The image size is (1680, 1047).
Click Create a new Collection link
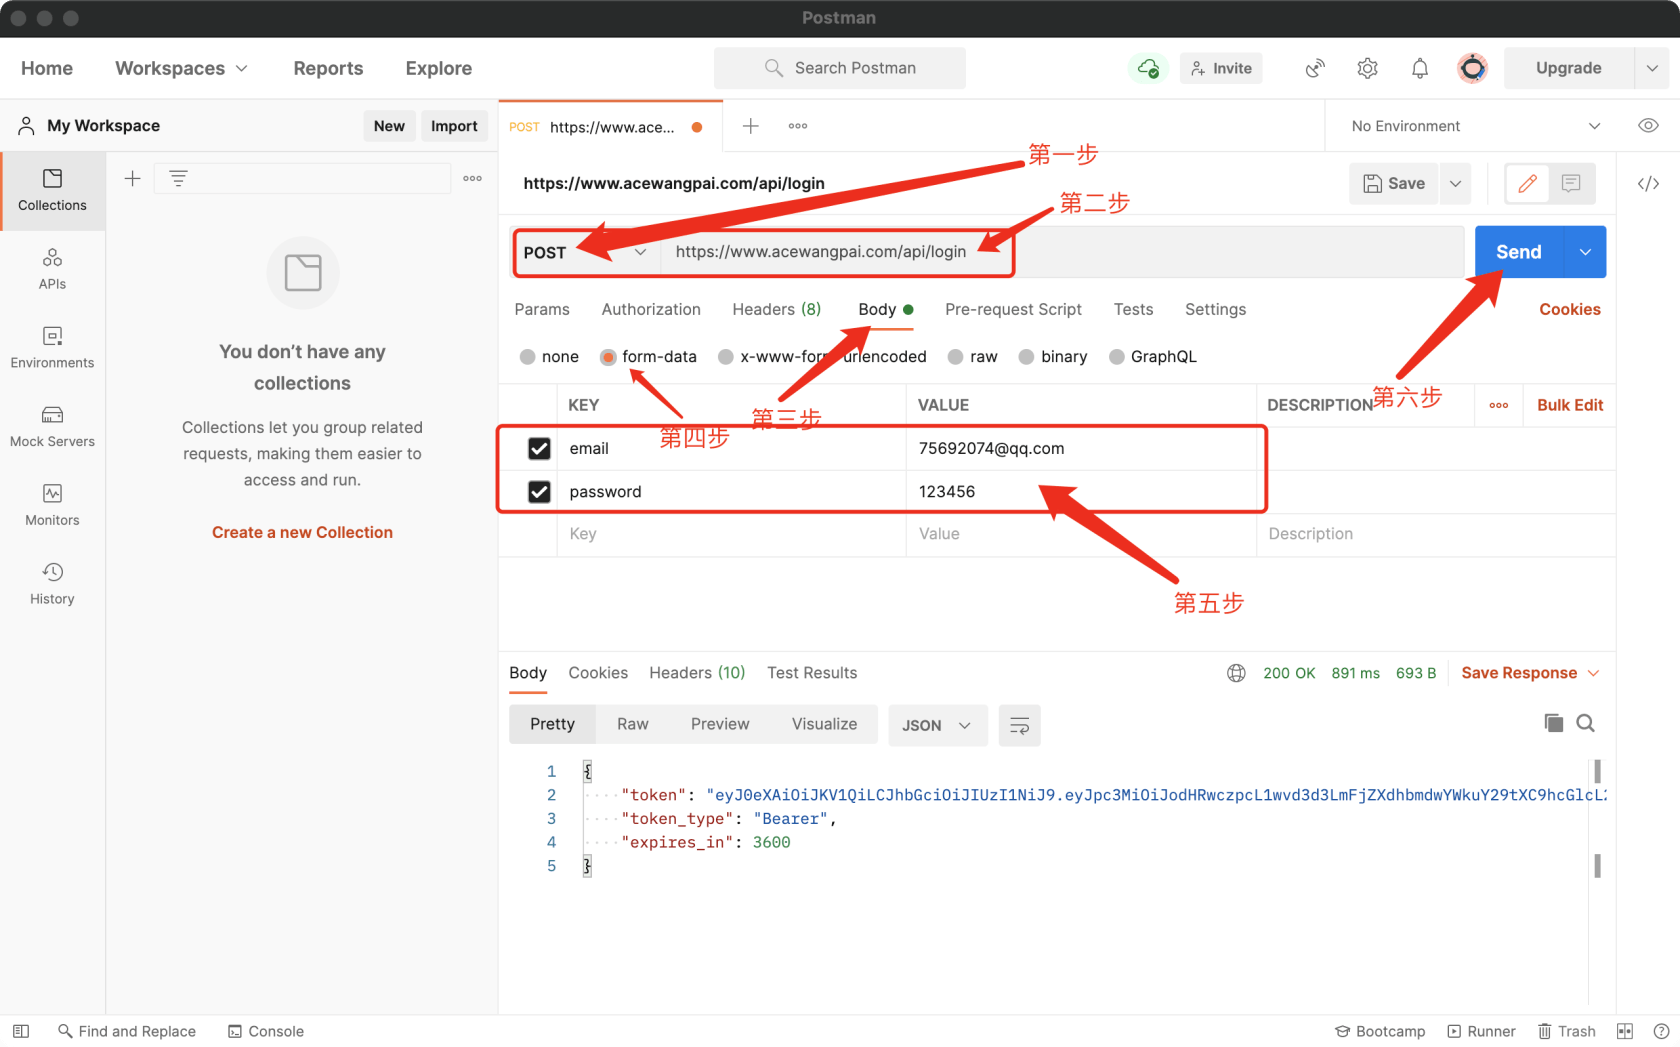click(302, 532)
